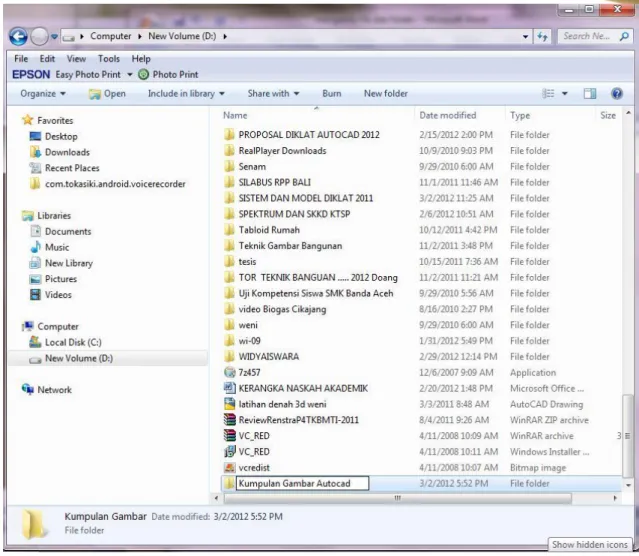This screenshot has width=639, height=556.
Task: Select KERANGKA NASKAH AKADEMIK Word document icon
Action: click(230, 388)
